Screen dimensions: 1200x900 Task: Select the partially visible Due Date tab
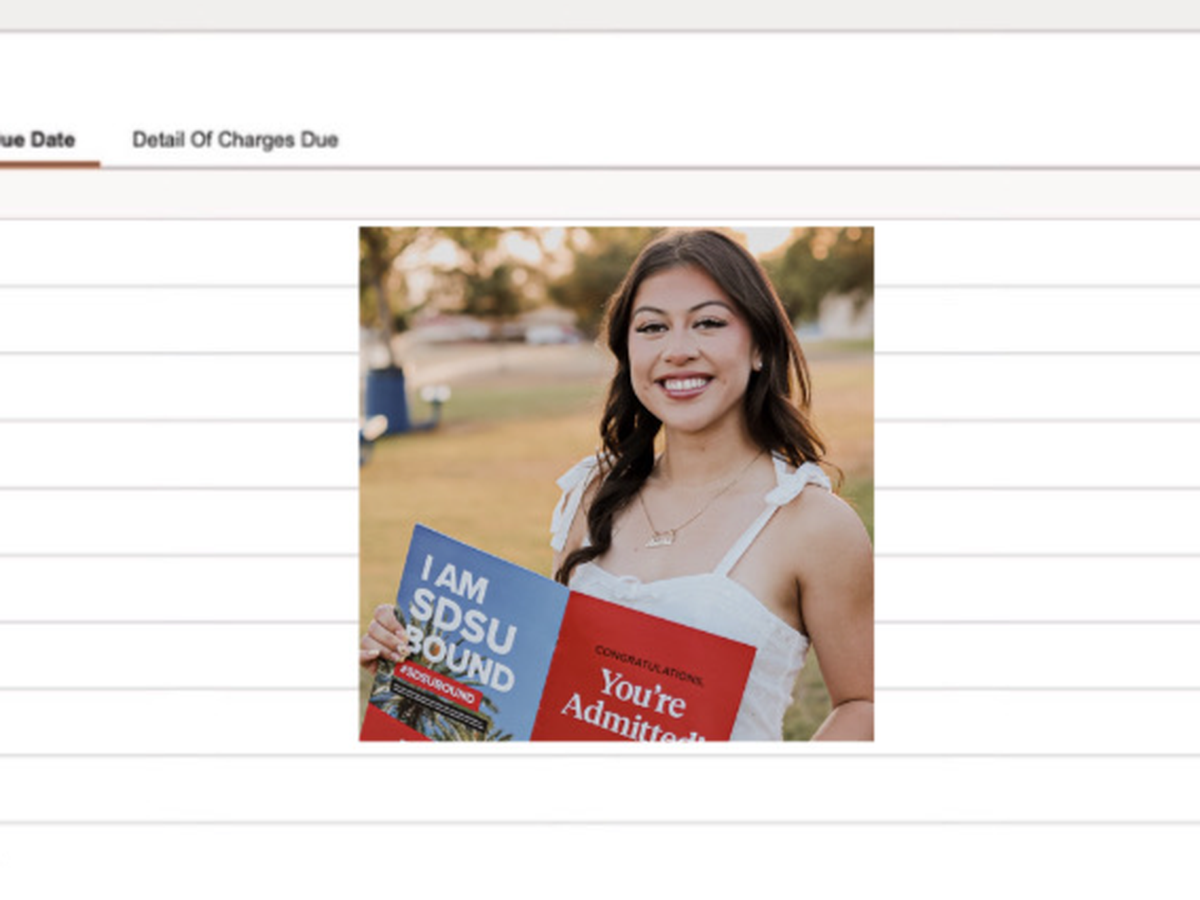coord(38,140)
